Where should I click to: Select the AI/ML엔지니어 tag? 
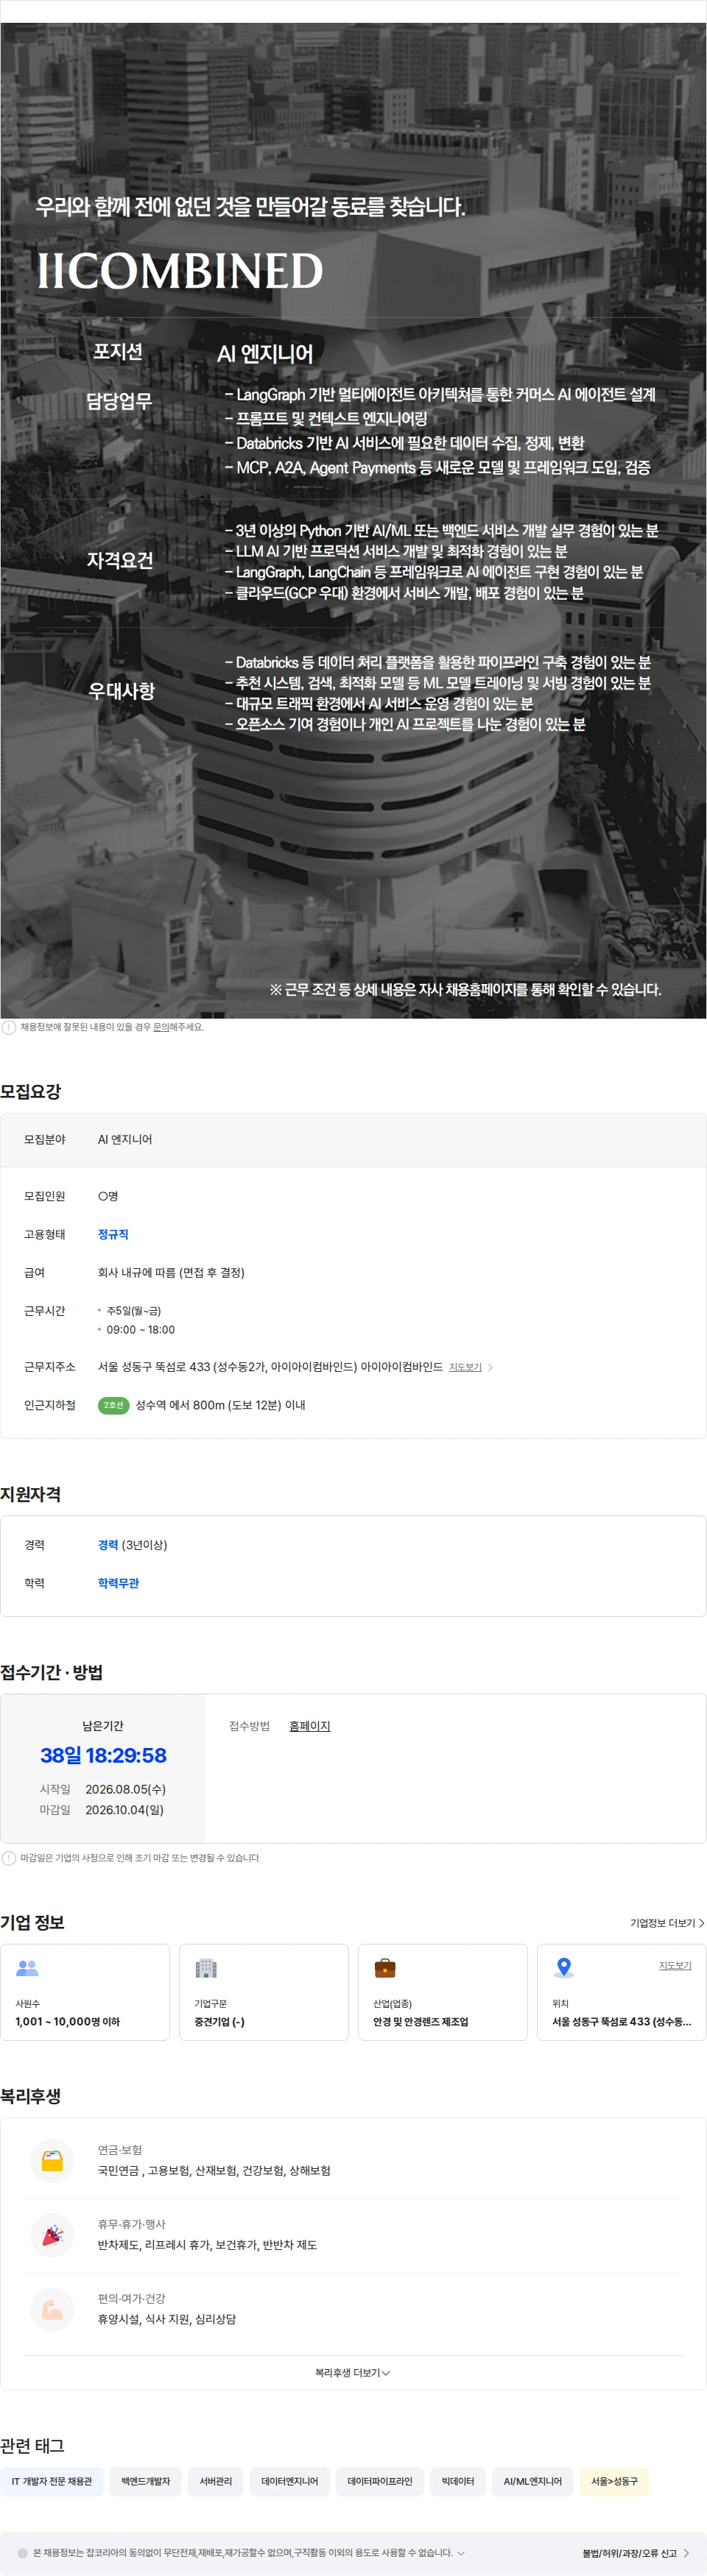point(533,2481)
